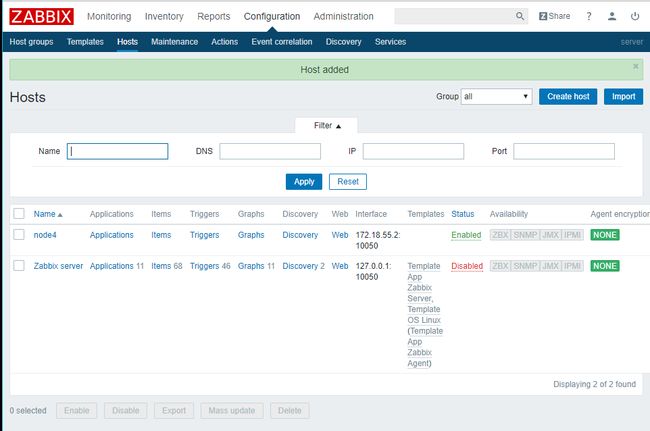Open Template OS Linux link
Screen dimensions: 650x431
coord(424,315)
